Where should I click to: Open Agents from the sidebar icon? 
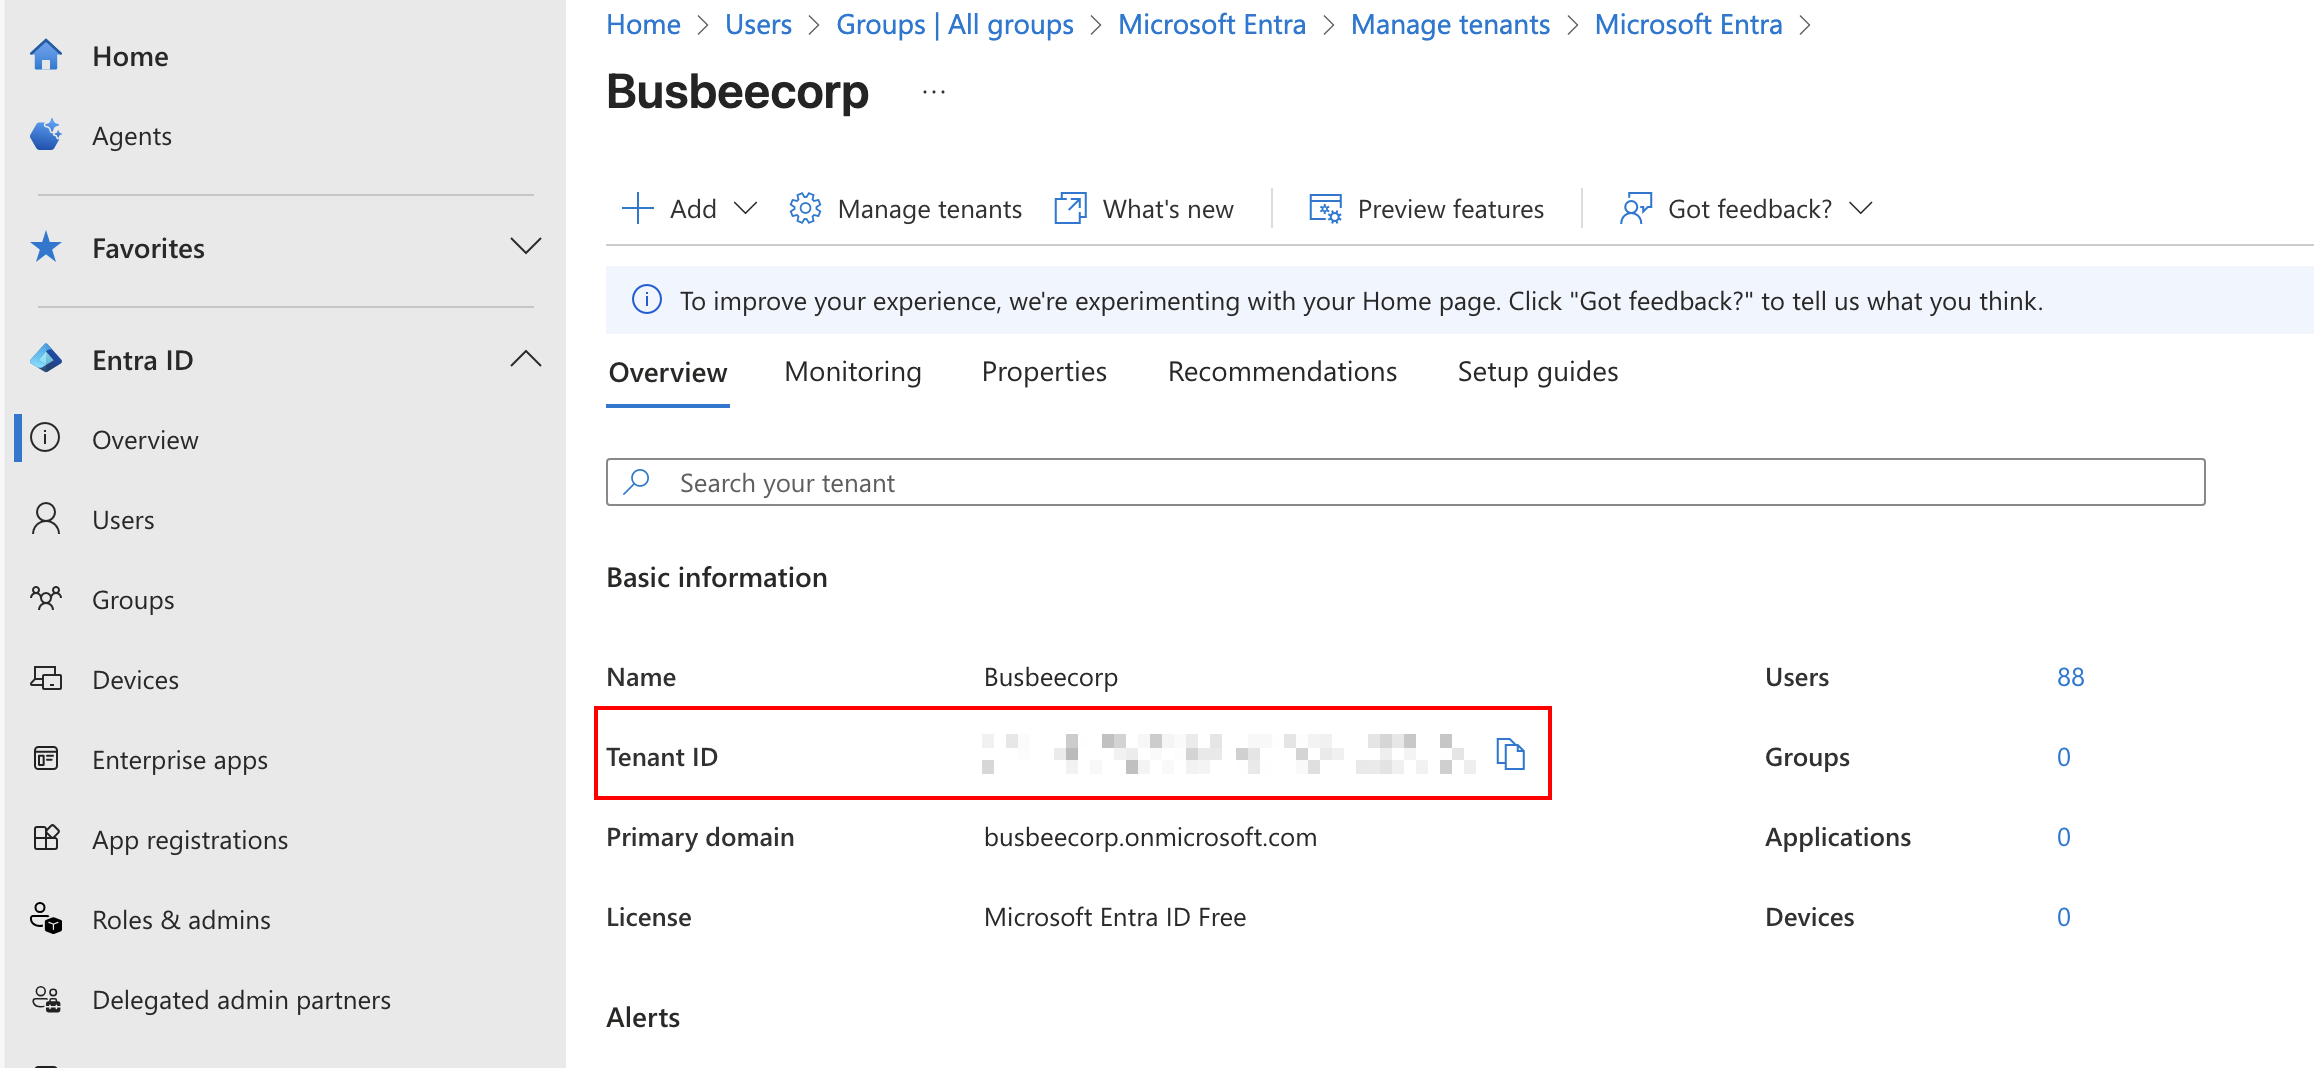coord(46,136)
